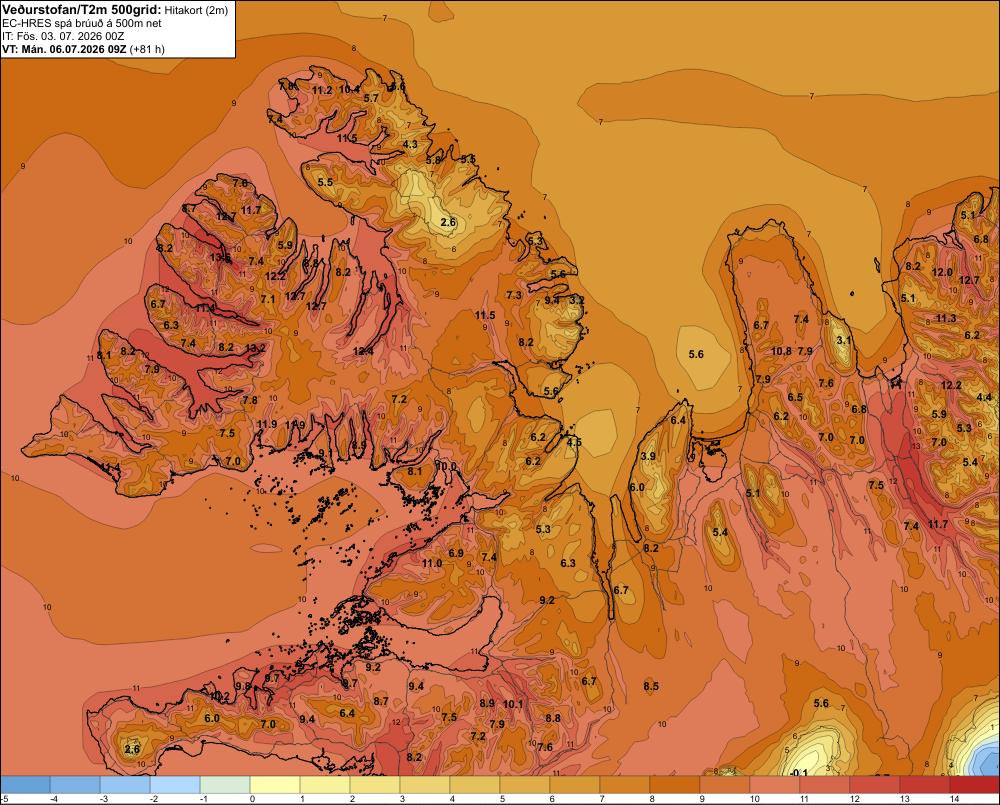Select the dark red legend swatch between 13 and 14
Screen dimensions: 1000x805
coord(924,785)
